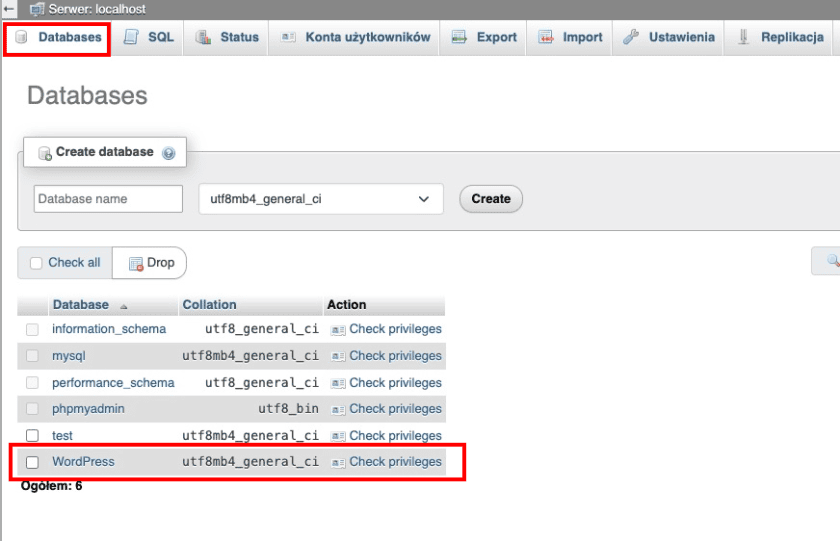The image size is (840, 541).
Task: Click the privileges icon in phpmyadmin row
Action: pos(338,410)
